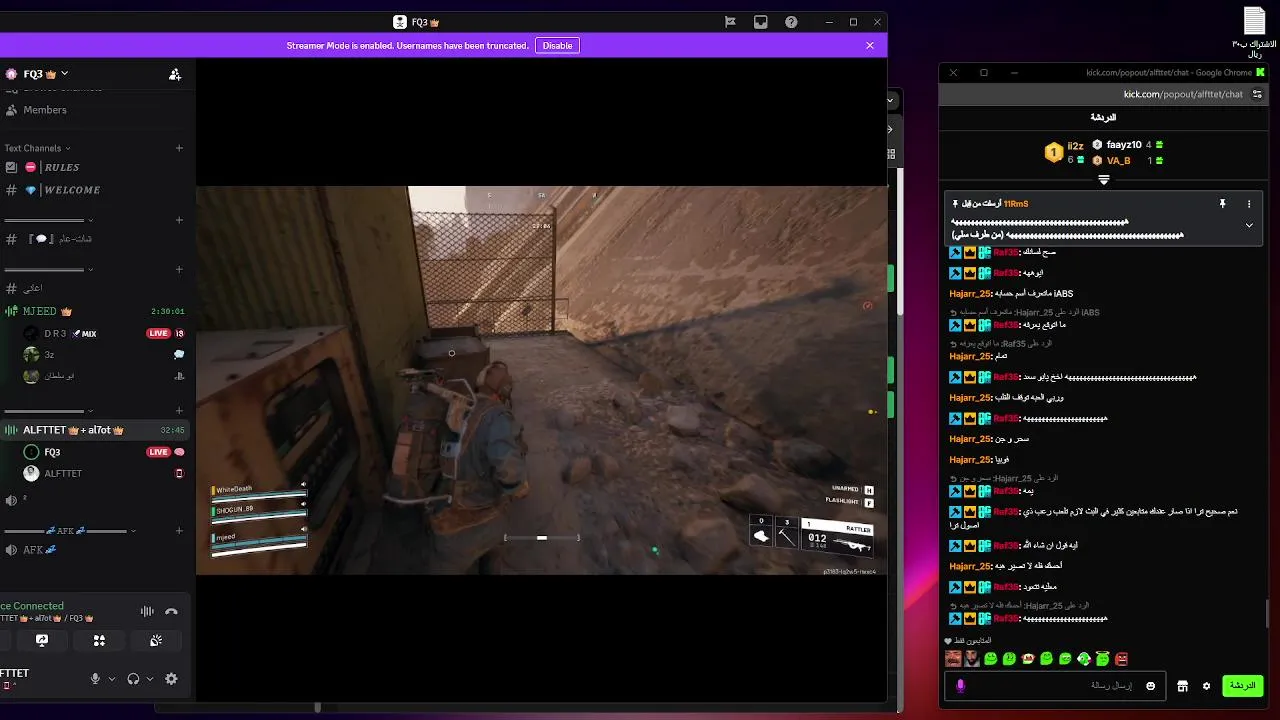Viewport: 1280px width, 720px height.
Task: Disable Streamer Mode from the purple banner
Action: [x=557, y=46]
